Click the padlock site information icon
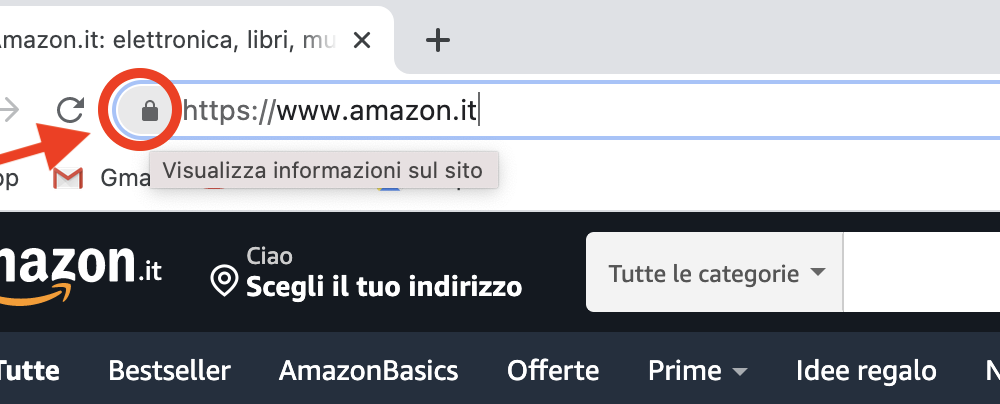This screenshot has width=1000, height=404. [x=149, y=111]
